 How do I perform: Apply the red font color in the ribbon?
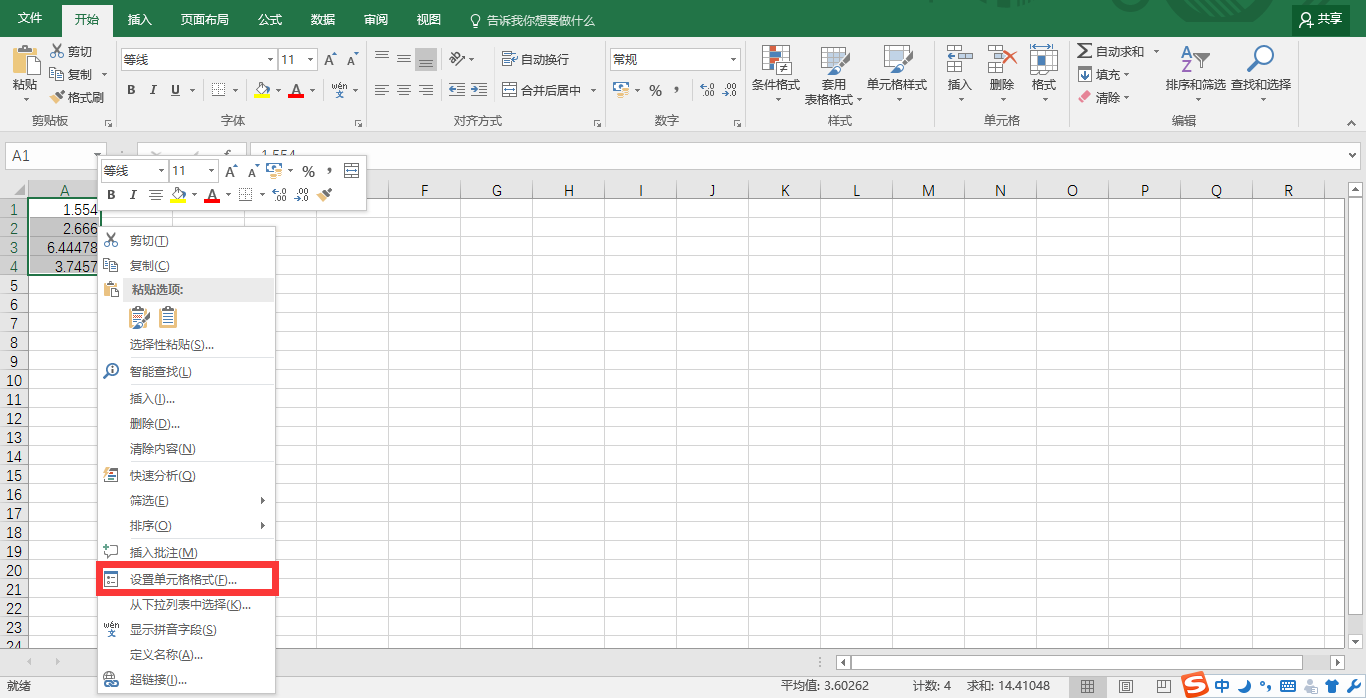[296, 90]
